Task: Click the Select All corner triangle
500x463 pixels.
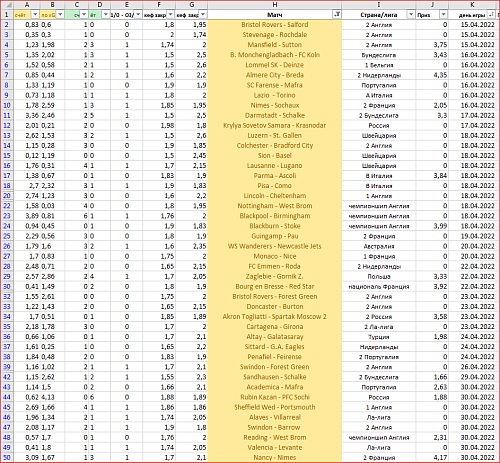Action: [x=7, y=5]
